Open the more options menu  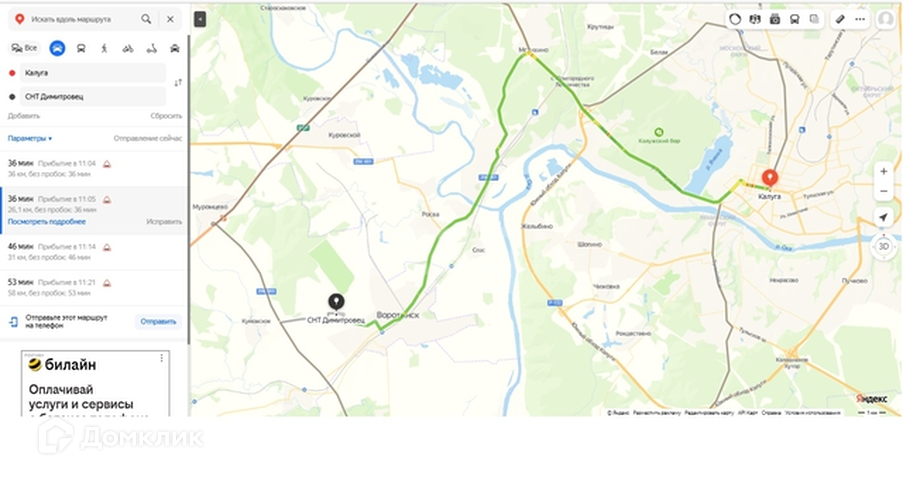(860, 19)
